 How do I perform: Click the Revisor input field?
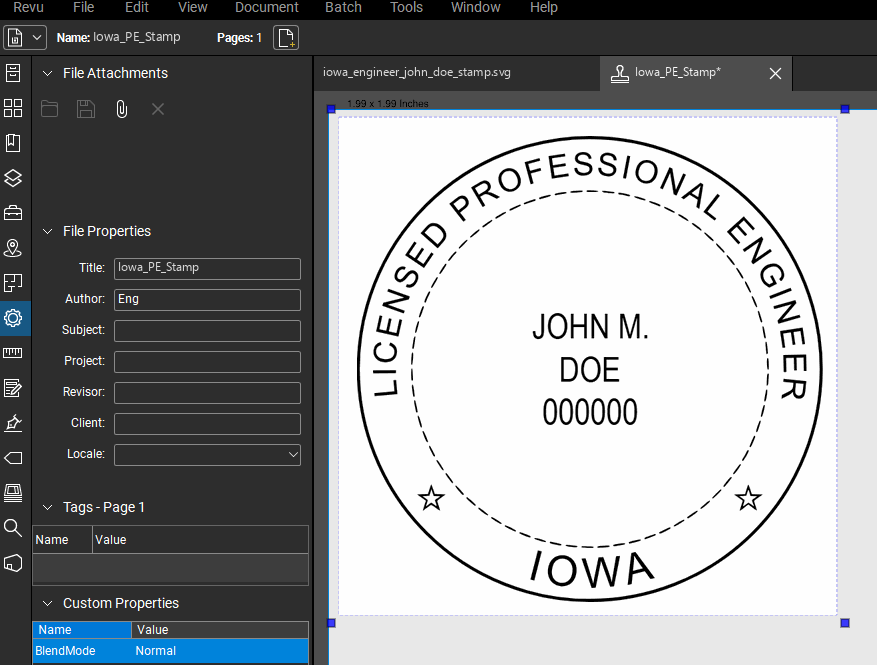208,393
